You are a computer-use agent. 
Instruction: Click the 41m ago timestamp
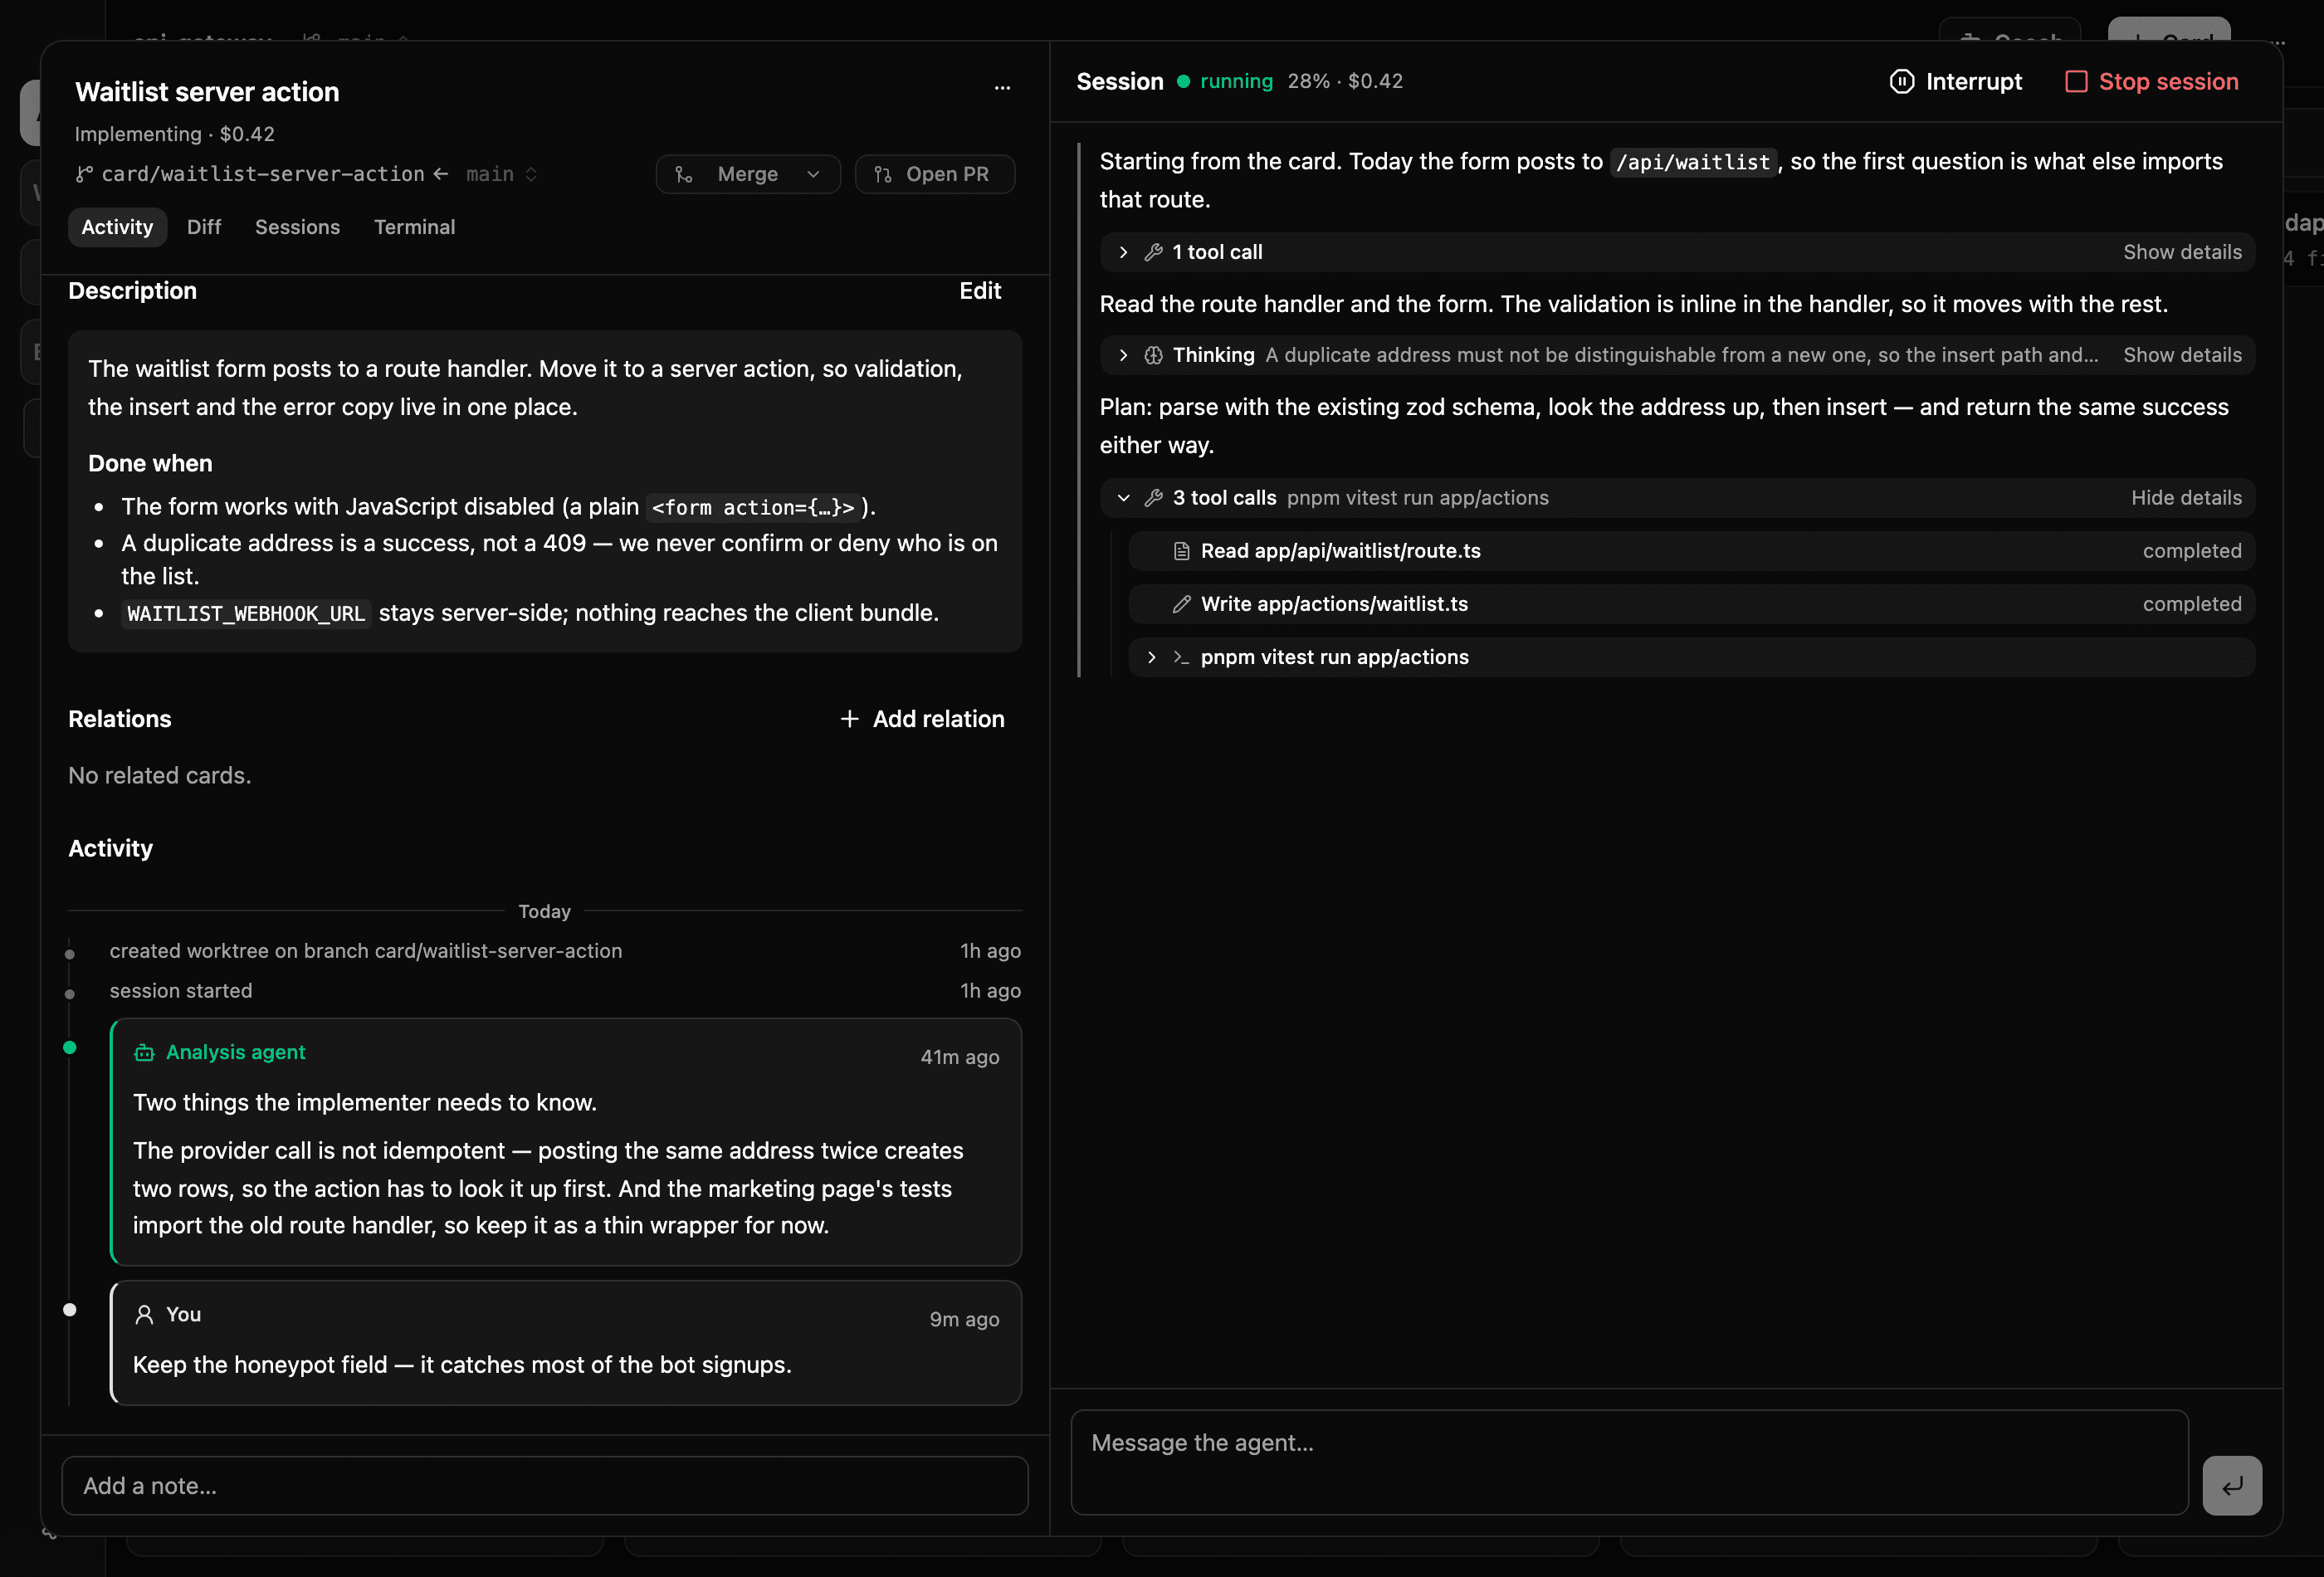tap(960, 1057)
